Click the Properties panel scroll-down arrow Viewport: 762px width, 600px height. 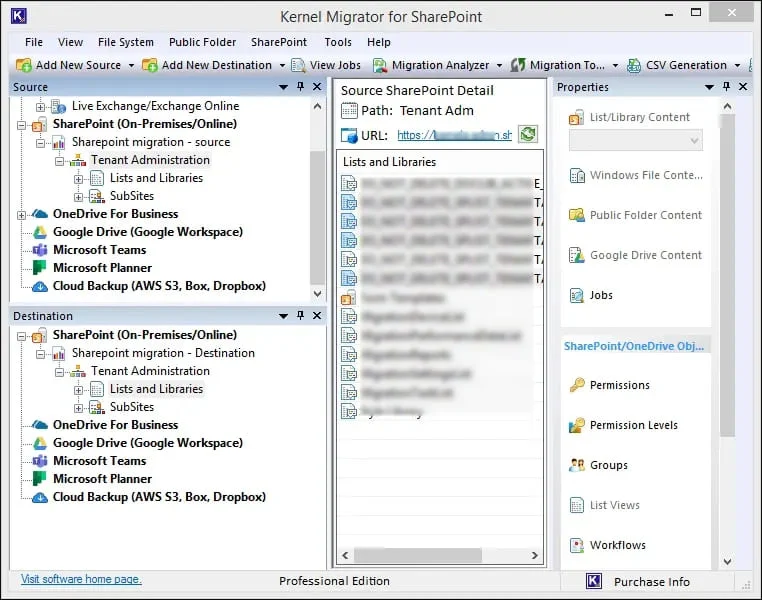(x=727, y=562)
